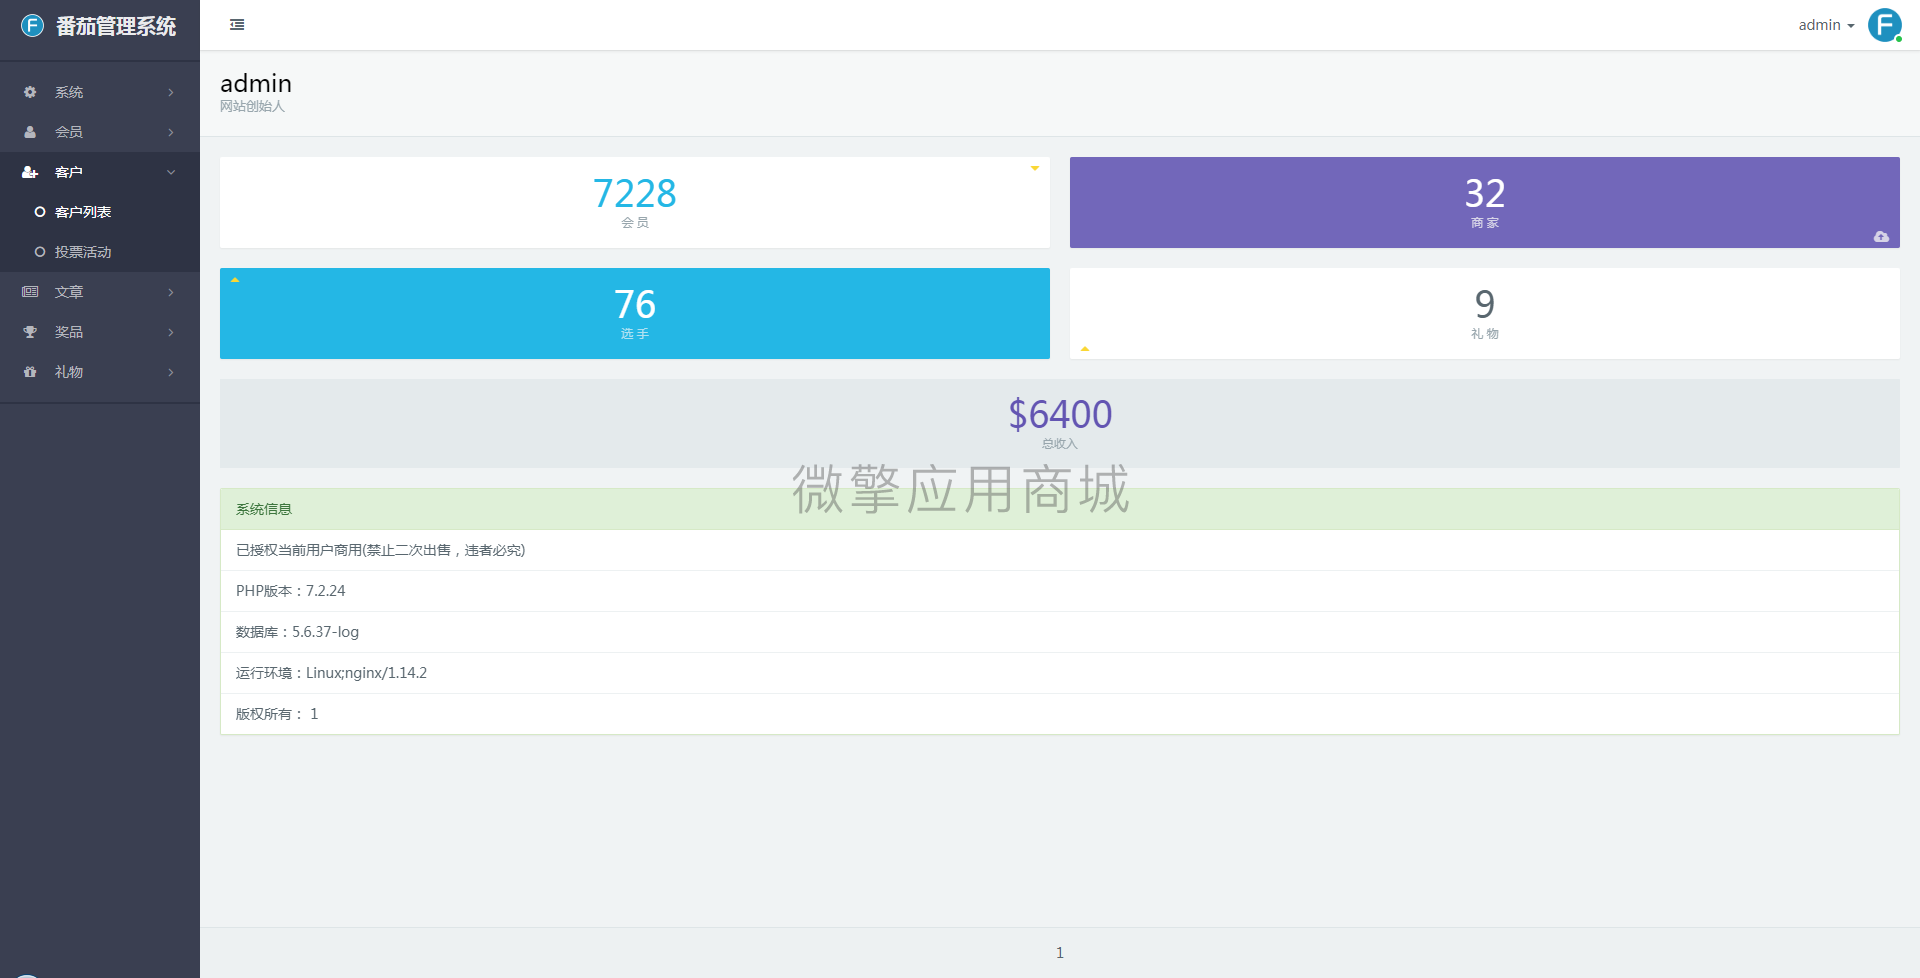Click the '网站创始人' subtitle
The image size is (1920, 978).
pos(252,106)
